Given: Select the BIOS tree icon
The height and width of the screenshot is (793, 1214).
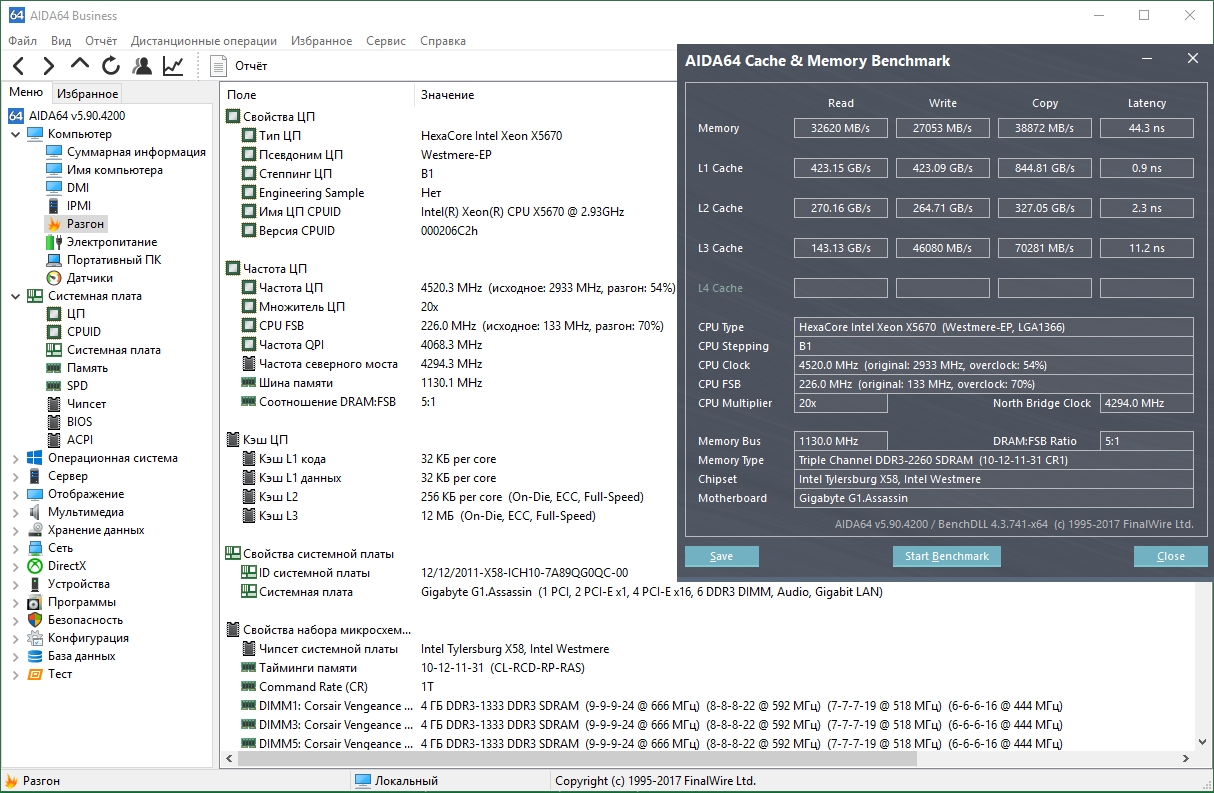Looking at the screenshot, I should click(x=54, y=422).
